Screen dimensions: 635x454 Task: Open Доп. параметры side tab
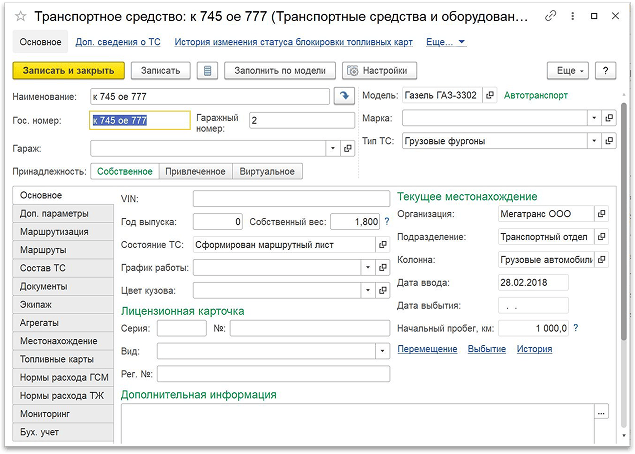pyautogui.click(x=63, y=213)
